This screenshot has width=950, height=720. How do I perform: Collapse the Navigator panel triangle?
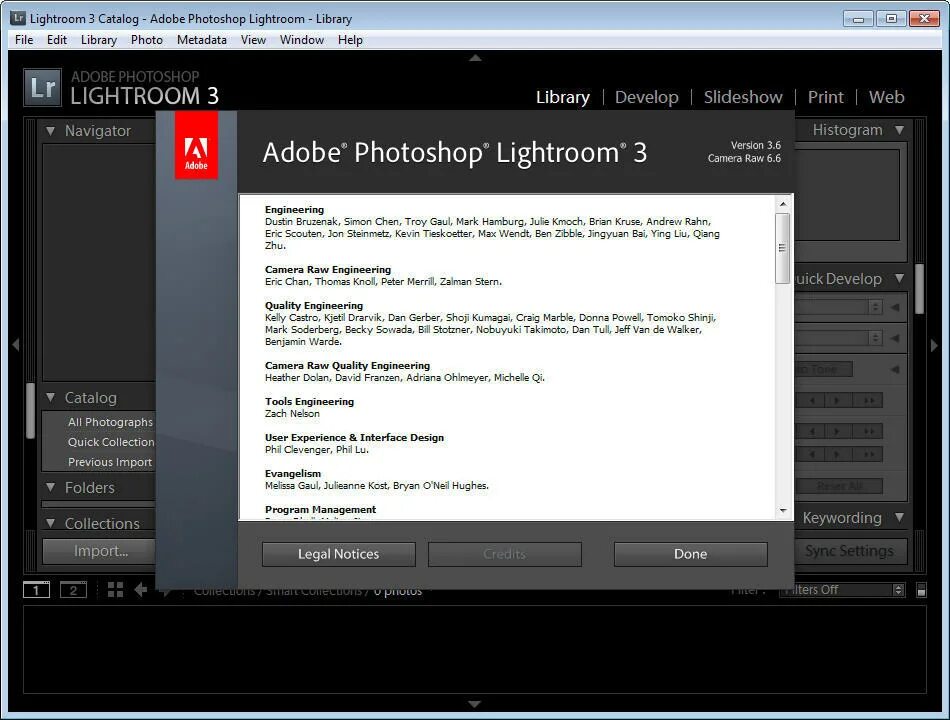point(50,130)
